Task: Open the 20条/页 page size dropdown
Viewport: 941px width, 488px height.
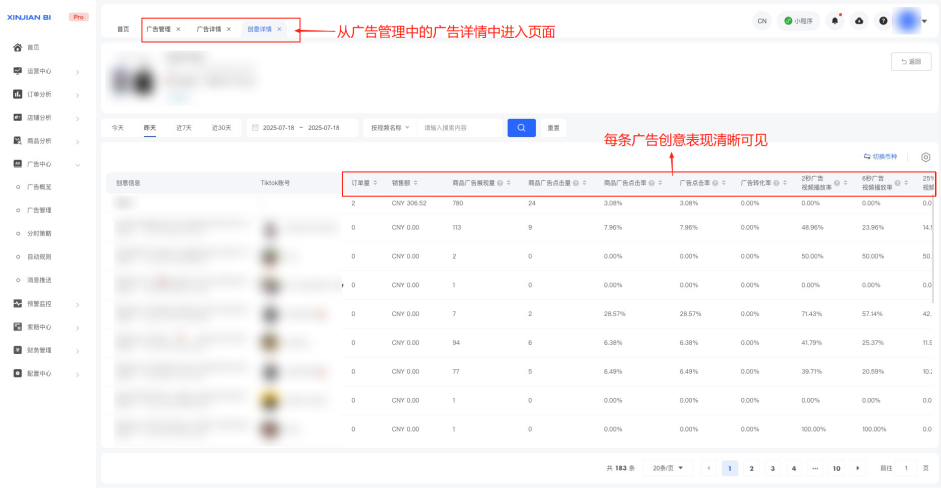Action: point(667,468)
